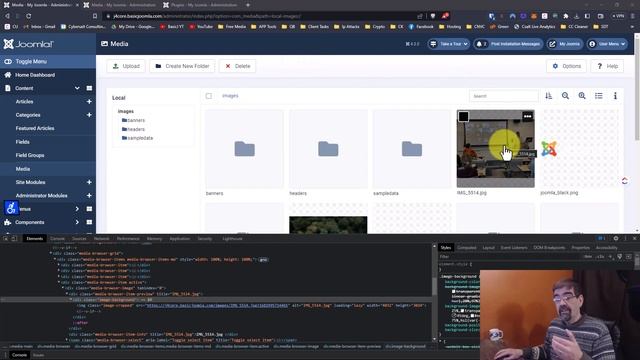Viewport: 640px width, 360px height.
Task: Open the accessibility widget icon
Action: coord(11,208)
